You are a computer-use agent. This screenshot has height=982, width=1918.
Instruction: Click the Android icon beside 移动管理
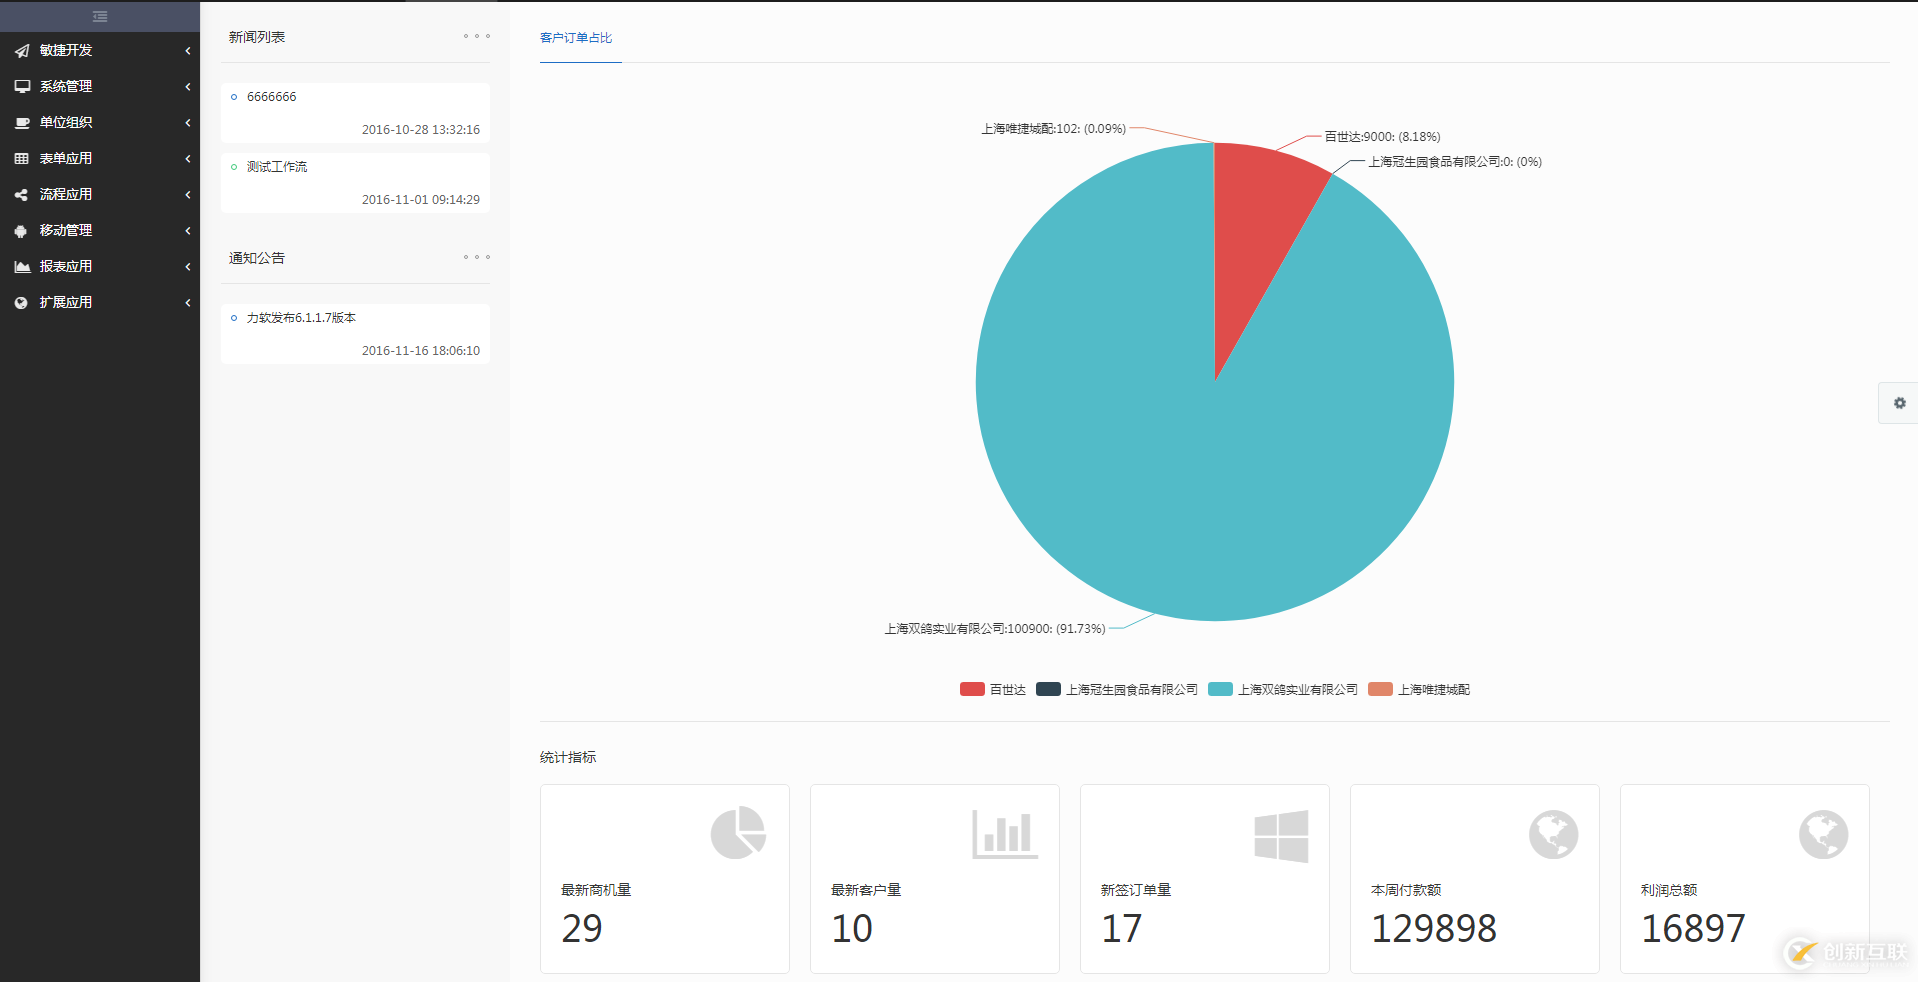(21, 231)
